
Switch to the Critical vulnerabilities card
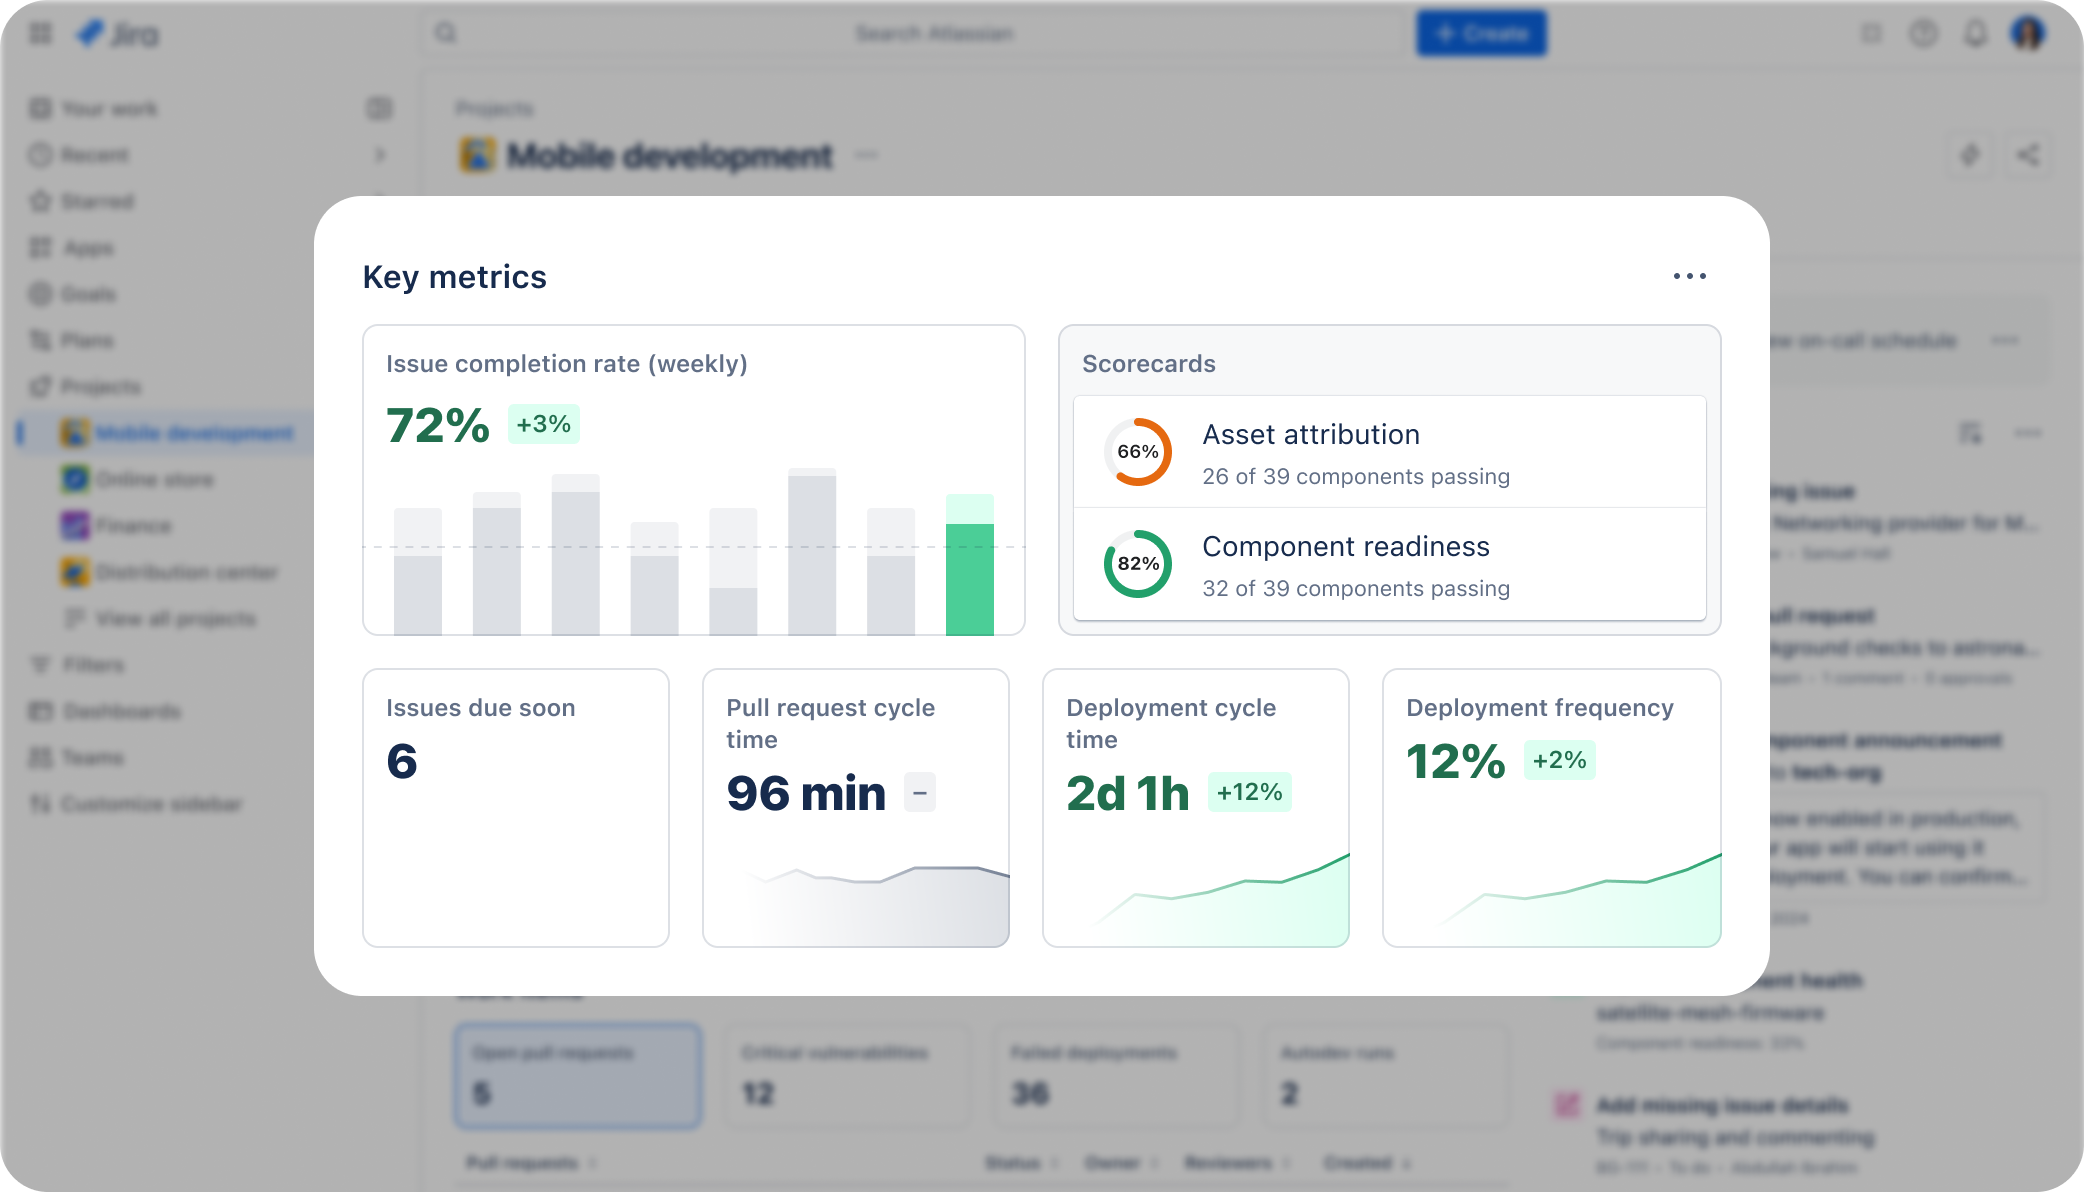point(846,1075)
